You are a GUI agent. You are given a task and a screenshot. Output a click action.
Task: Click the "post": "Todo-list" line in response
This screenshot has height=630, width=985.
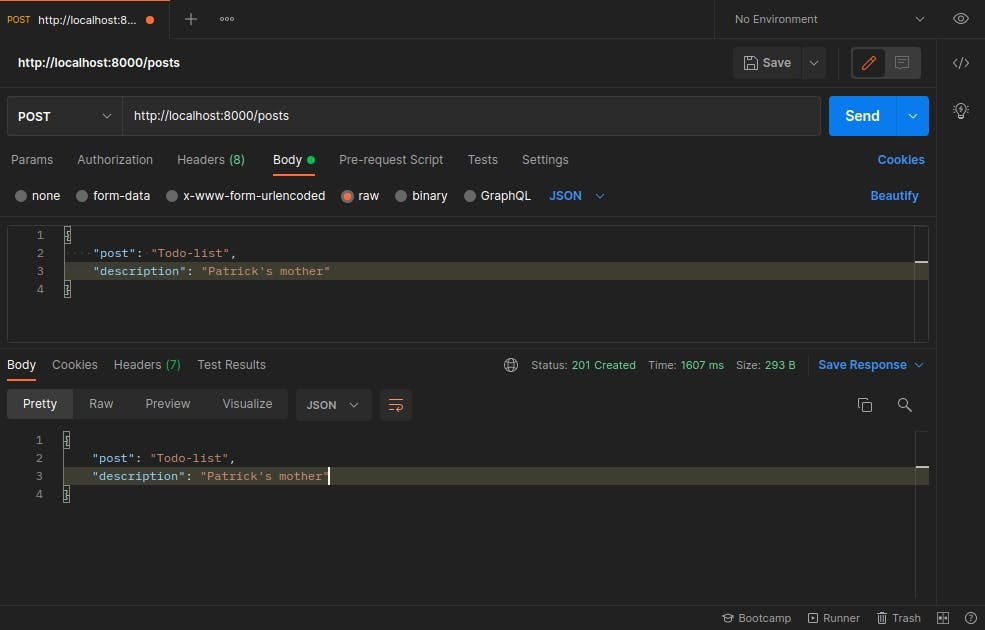tap(163, 459)
